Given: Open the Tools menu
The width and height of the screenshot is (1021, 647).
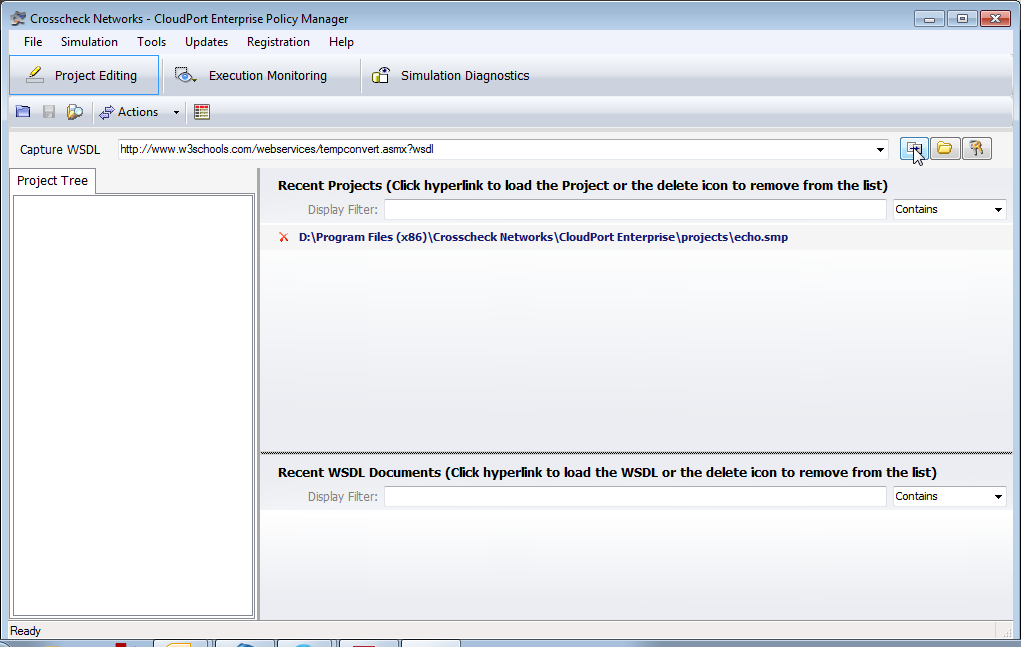Looking at the screenshot, I should click(x=152, y=42).
